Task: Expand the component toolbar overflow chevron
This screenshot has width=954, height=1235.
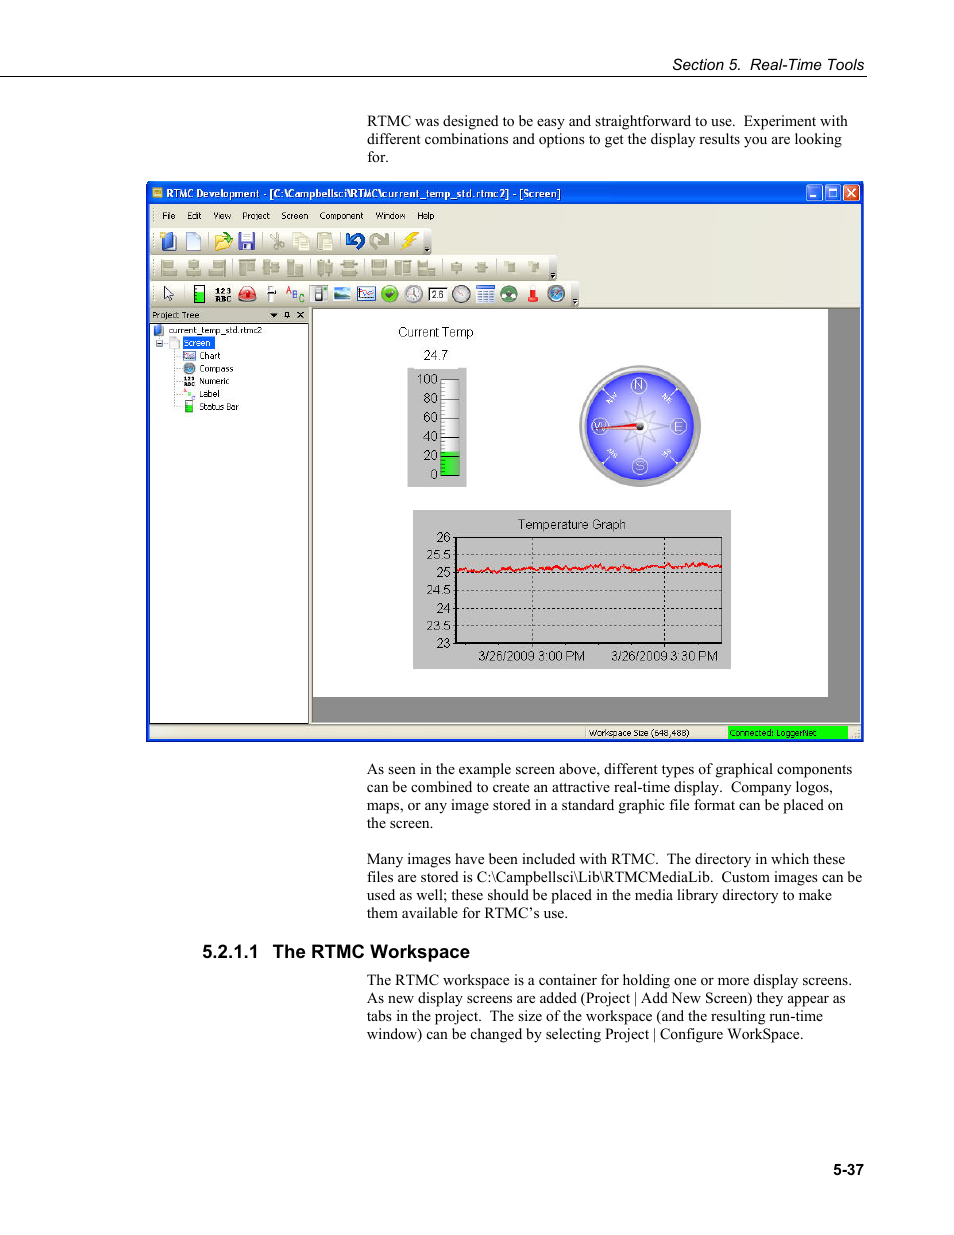Action: coord(575,301)
